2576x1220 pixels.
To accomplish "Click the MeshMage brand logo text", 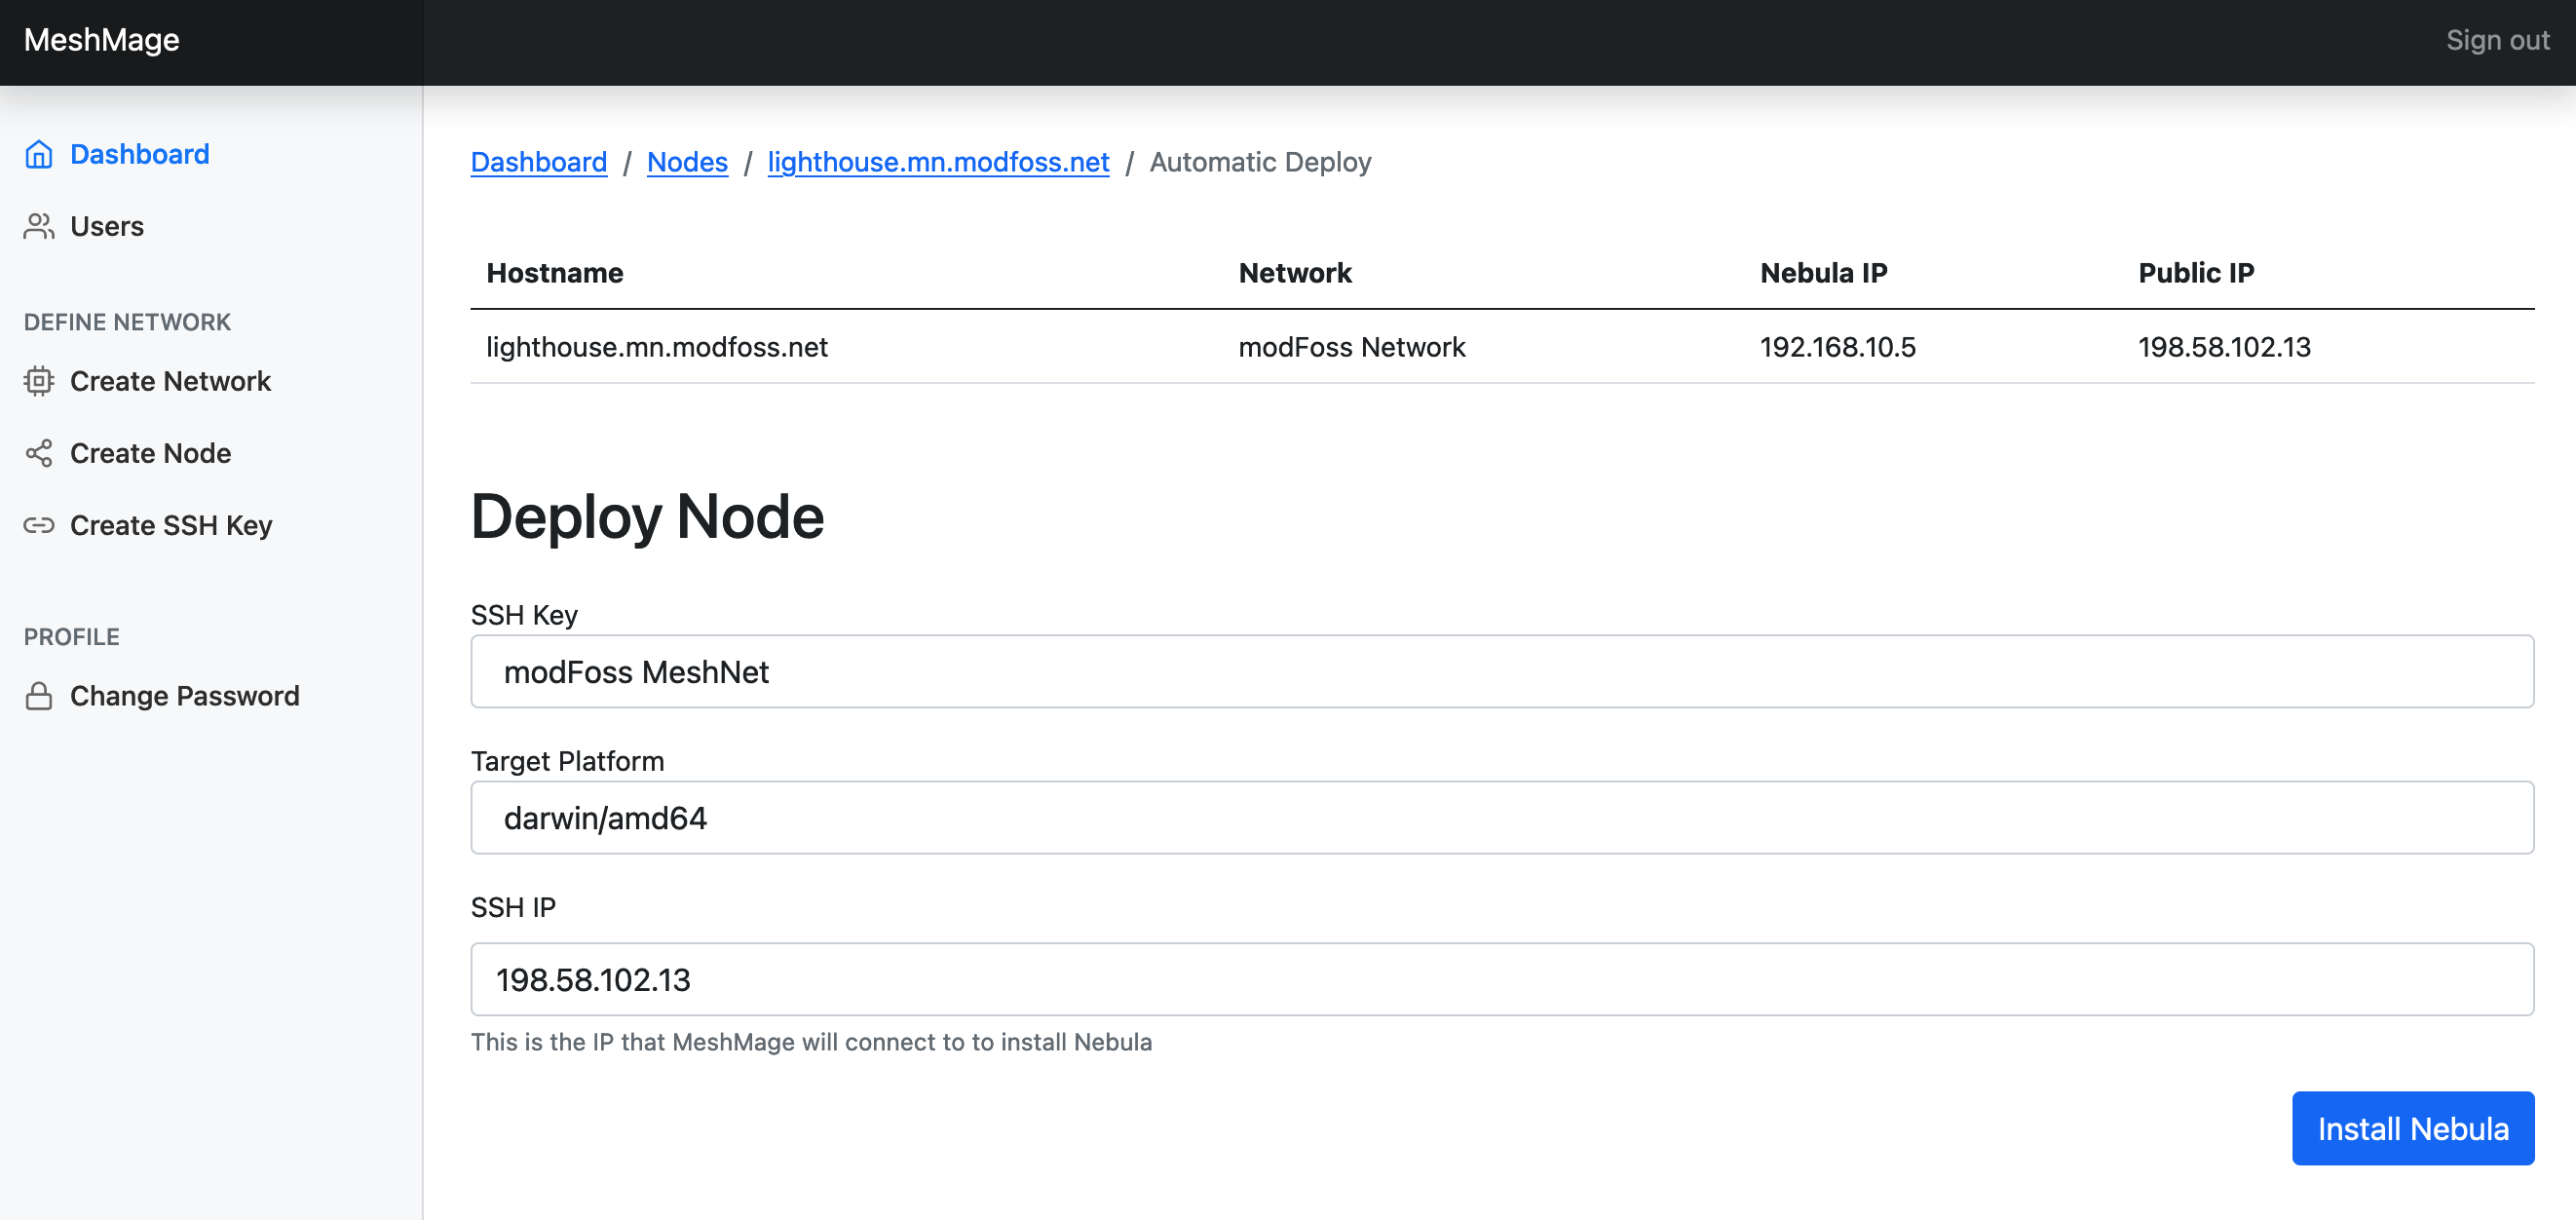I will tap(101, 40).
